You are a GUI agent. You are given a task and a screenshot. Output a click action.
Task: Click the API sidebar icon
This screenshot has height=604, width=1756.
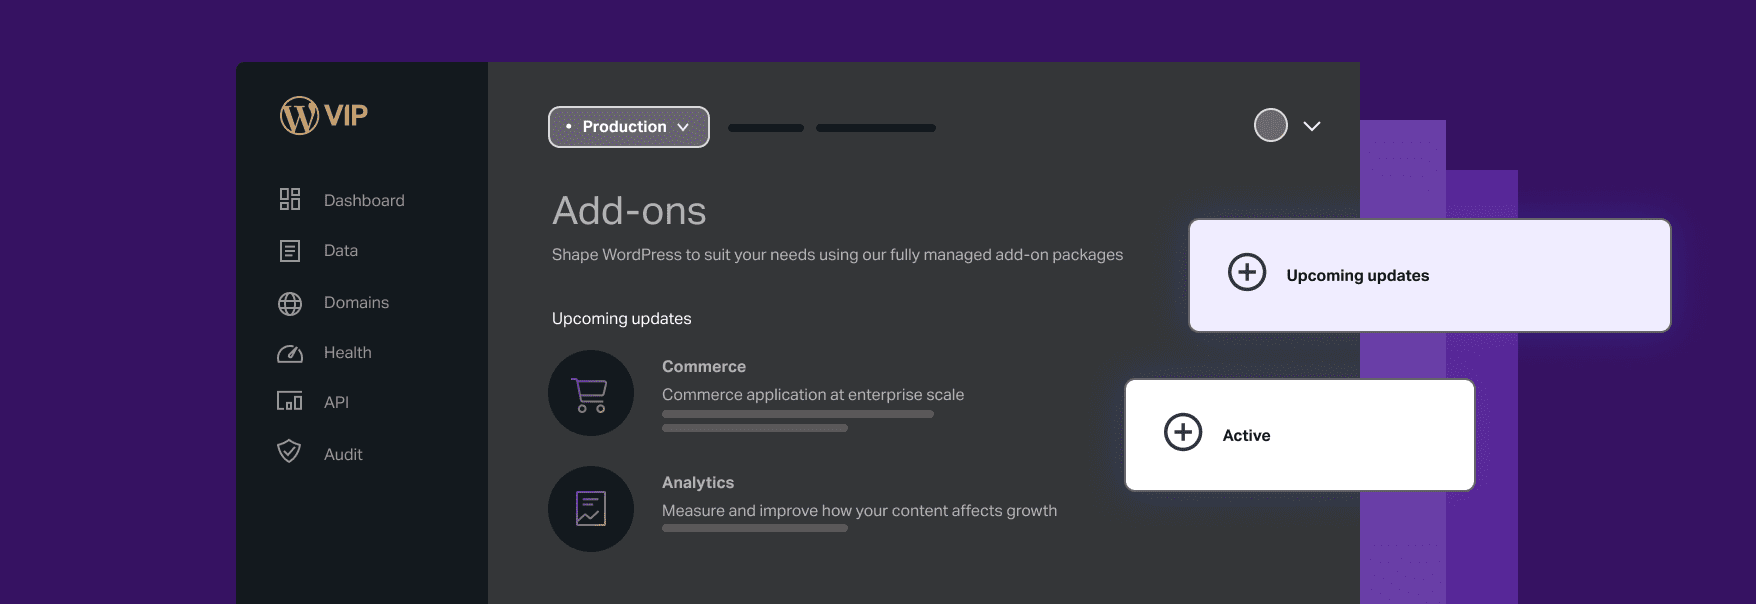point(290,402)
